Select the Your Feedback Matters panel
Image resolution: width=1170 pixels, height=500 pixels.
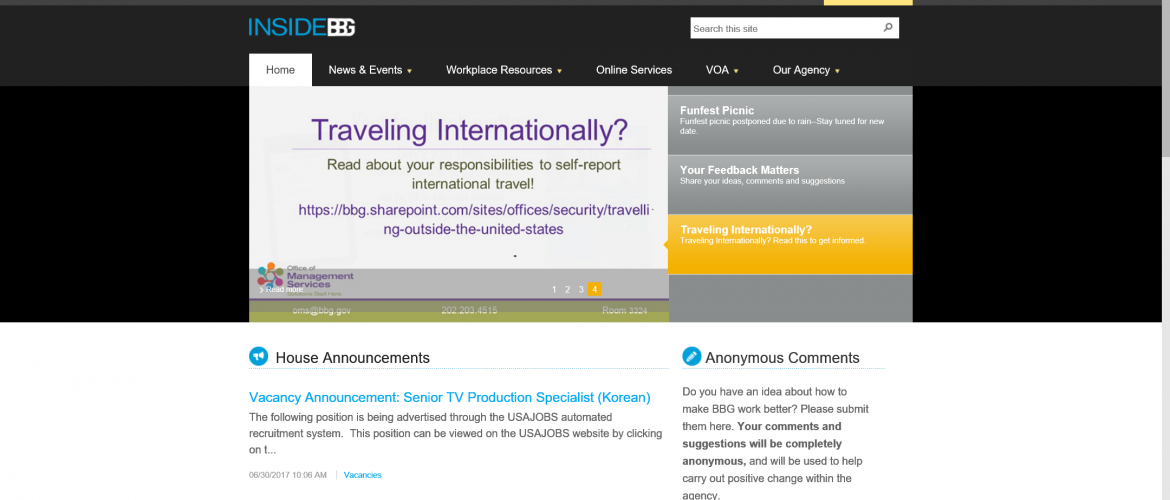790,184
